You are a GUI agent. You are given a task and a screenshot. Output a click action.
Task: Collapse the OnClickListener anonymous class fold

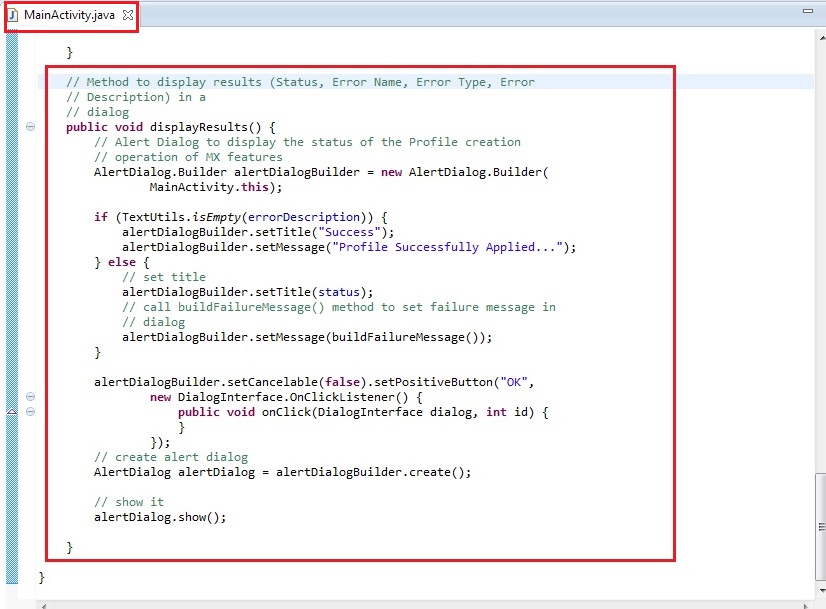[30, 397]
